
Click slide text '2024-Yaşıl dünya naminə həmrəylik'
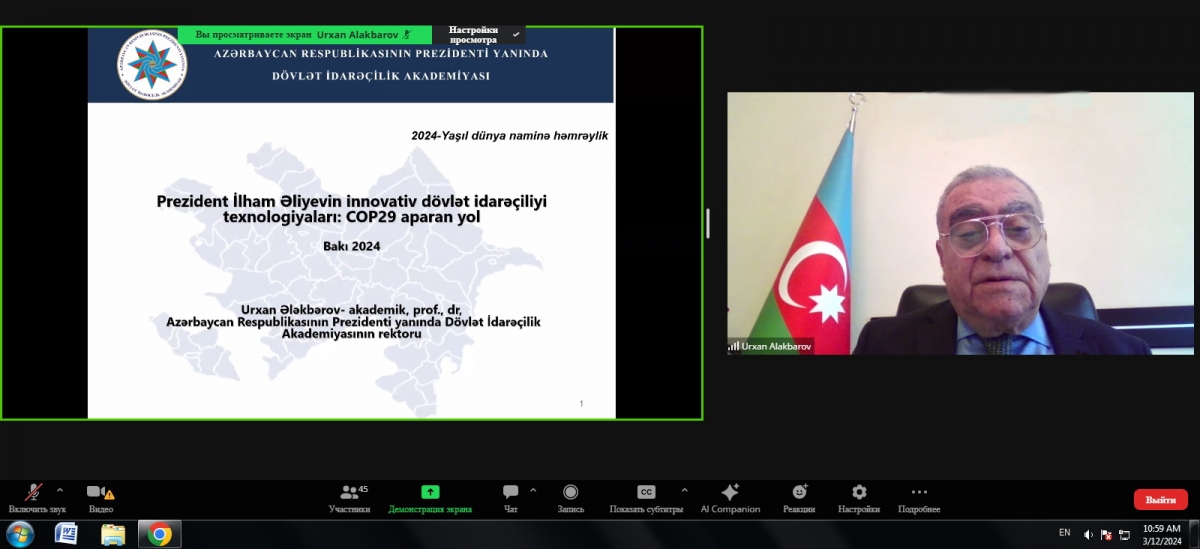(x=510, y=135)
